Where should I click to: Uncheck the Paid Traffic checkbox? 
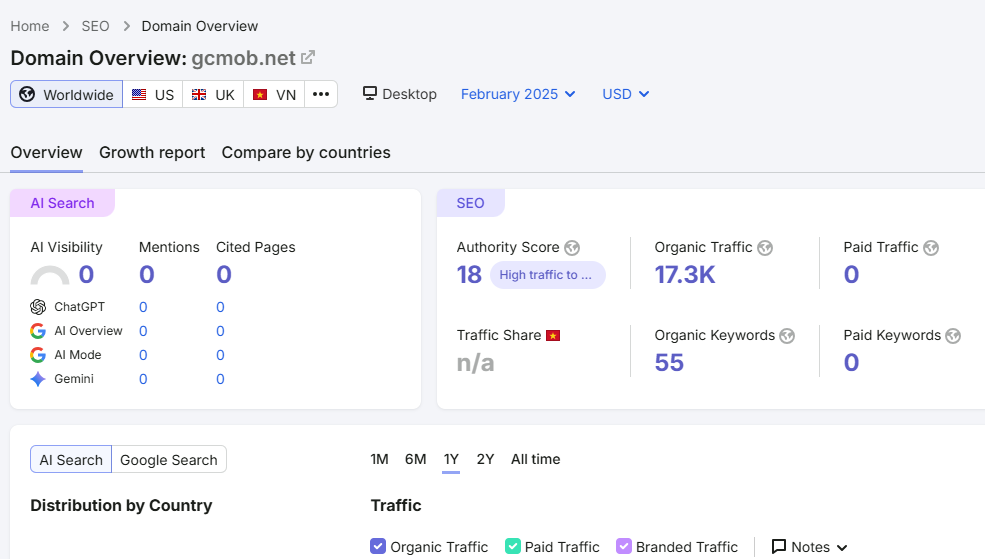click(513, 546)
